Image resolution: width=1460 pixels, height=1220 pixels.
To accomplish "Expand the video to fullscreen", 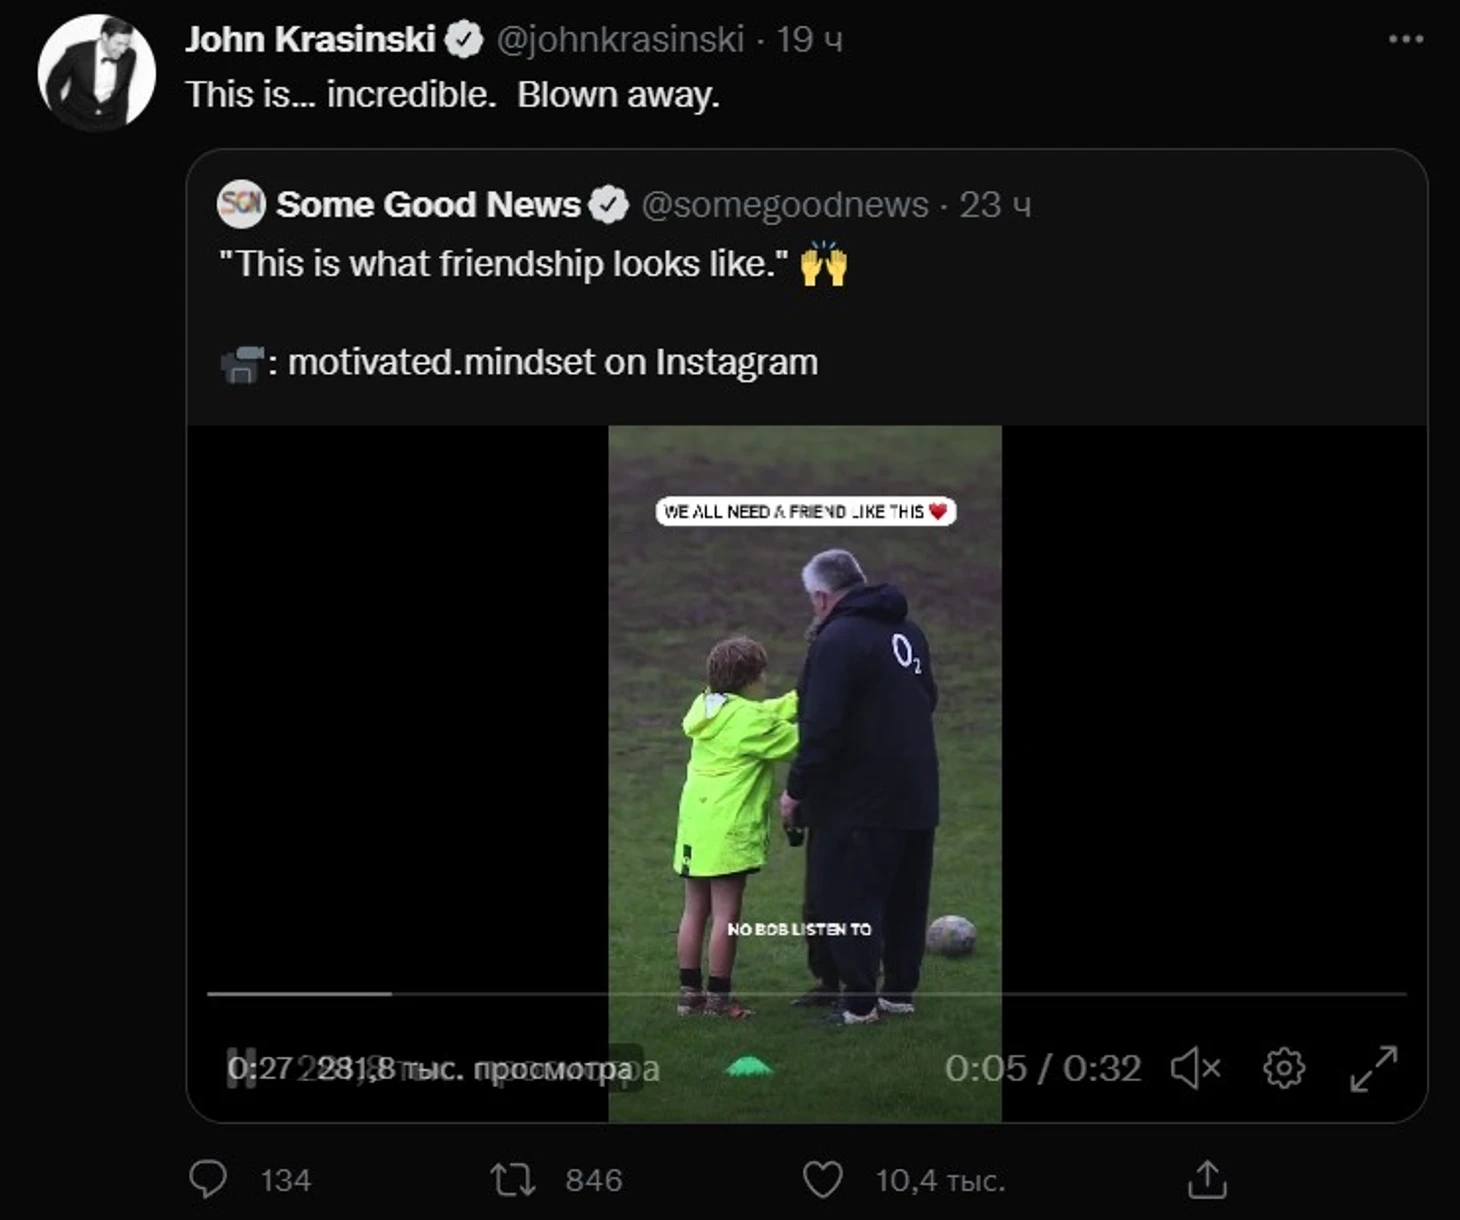I will pyautogui.click(x=1374, y=1068).
